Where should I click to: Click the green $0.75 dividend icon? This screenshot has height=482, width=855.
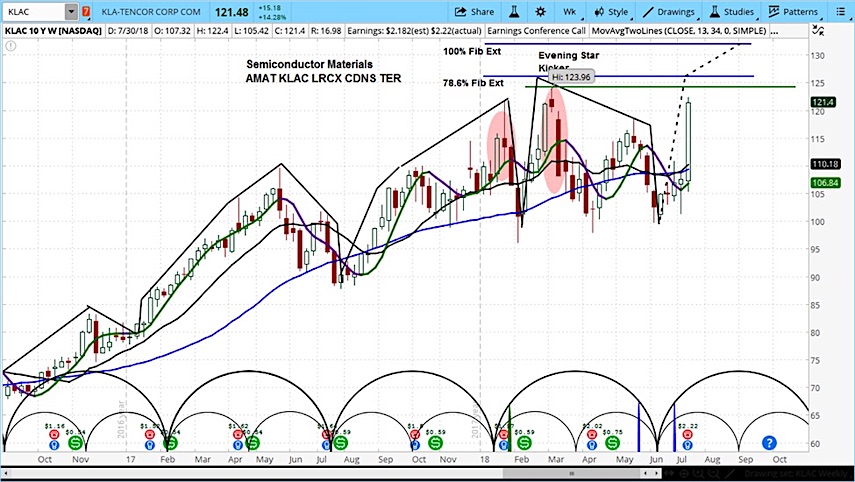612,443
